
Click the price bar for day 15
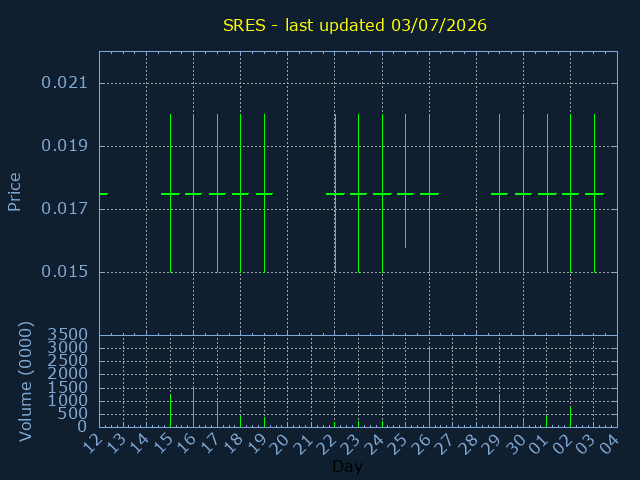tap(171, 193)
